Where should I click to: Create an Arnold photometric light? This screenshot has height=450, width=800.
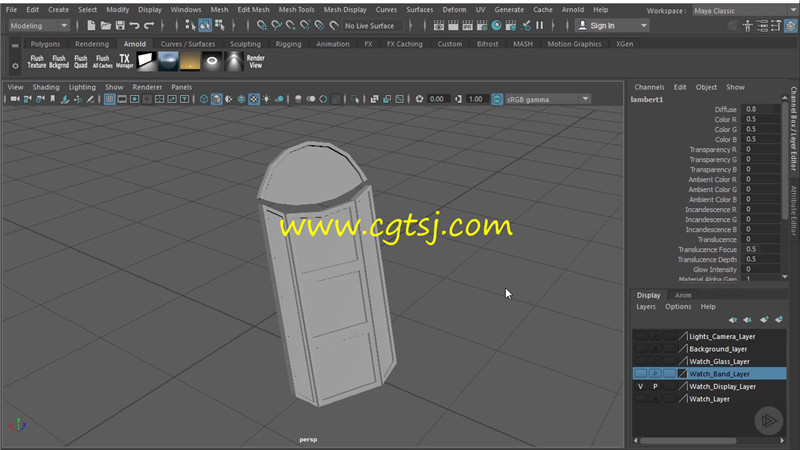click(x=234, y=61)
